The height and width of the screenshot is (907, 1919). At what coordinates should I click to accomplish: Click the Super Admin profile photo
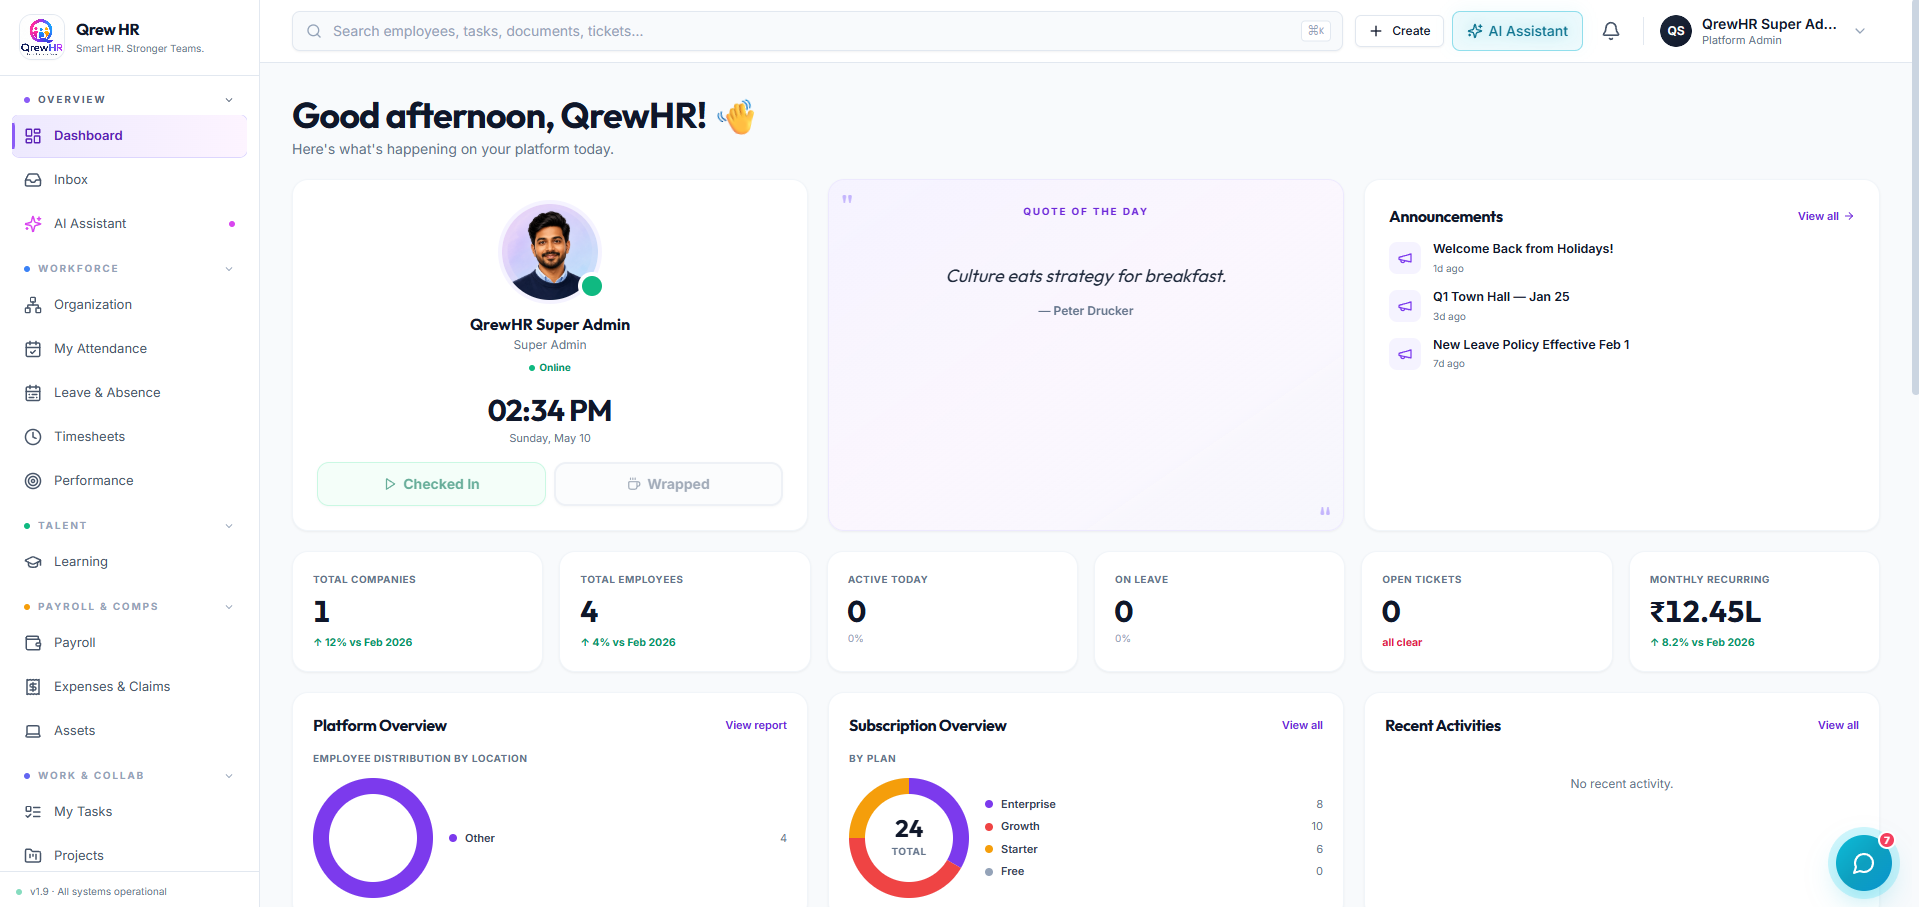point(549,252)
